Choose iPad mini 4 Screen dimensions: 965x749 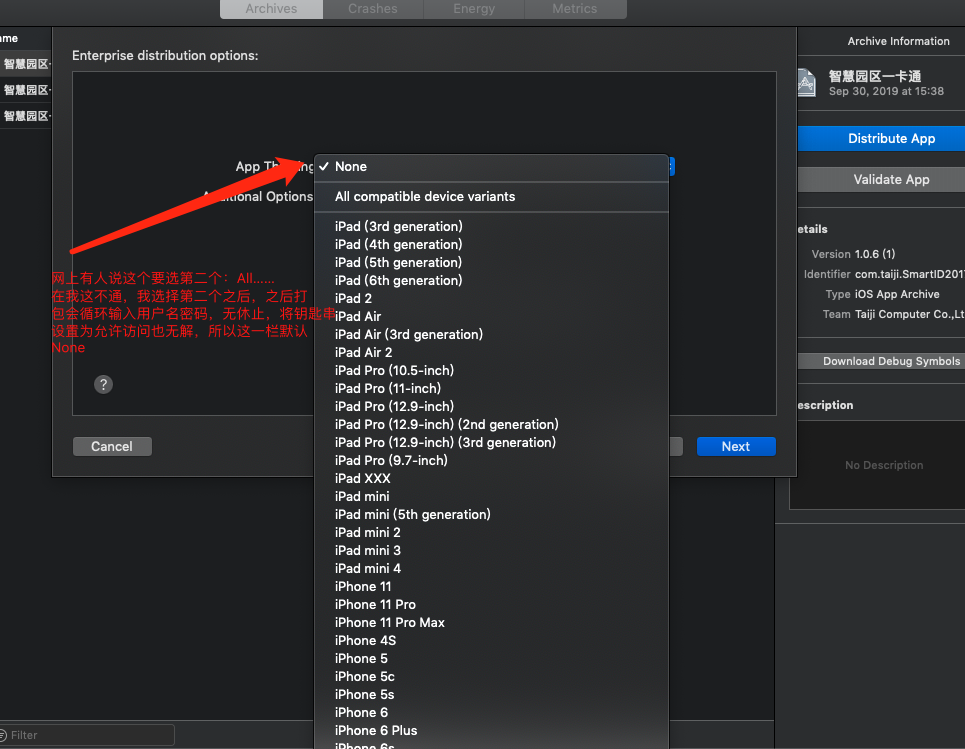[x=491, y=569]
